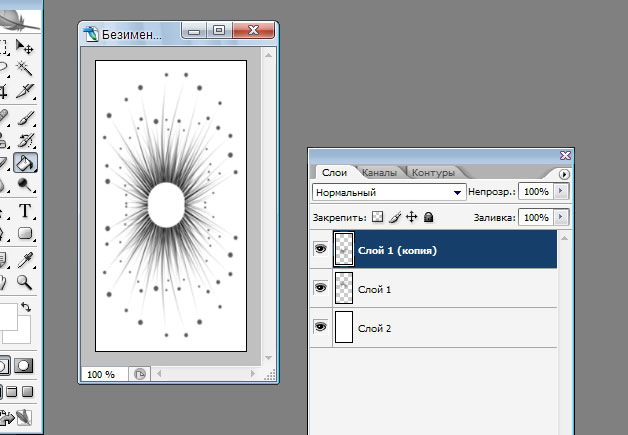
Task: Toggle visibility of layer Слой 1
Action: click(321, 288)
